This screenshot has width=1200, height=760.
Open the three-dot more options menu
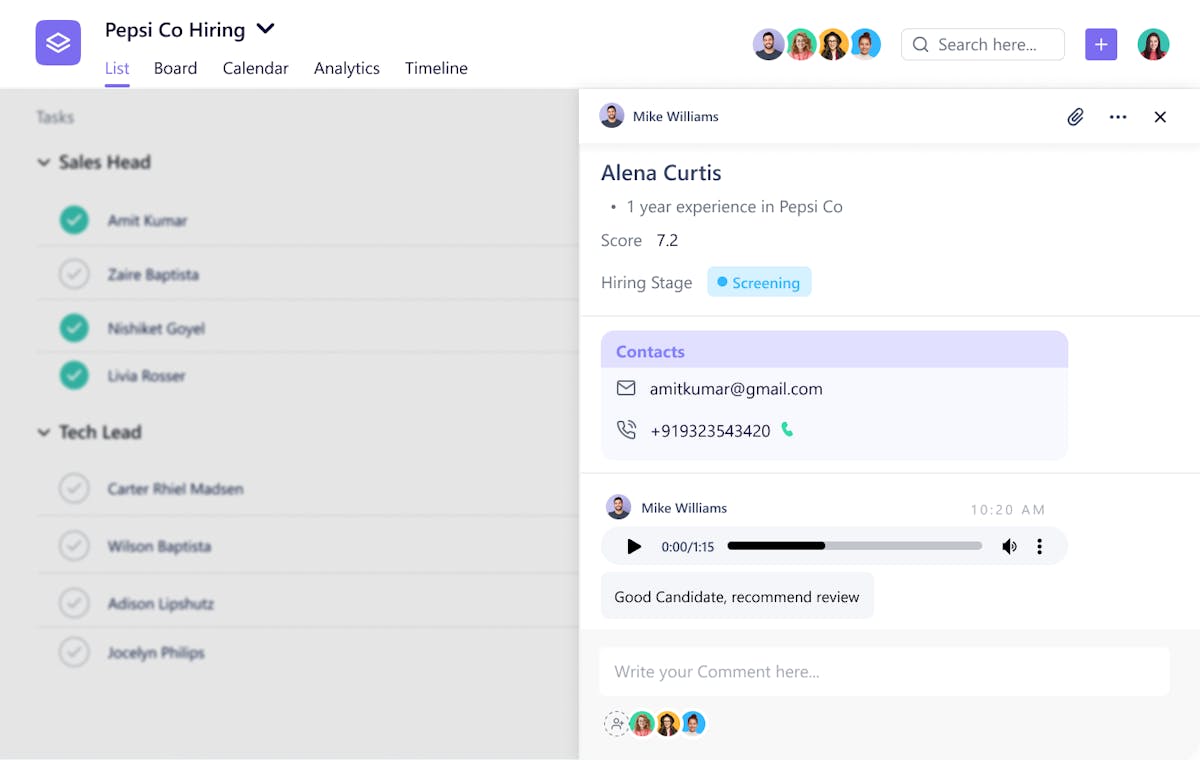1118,117
